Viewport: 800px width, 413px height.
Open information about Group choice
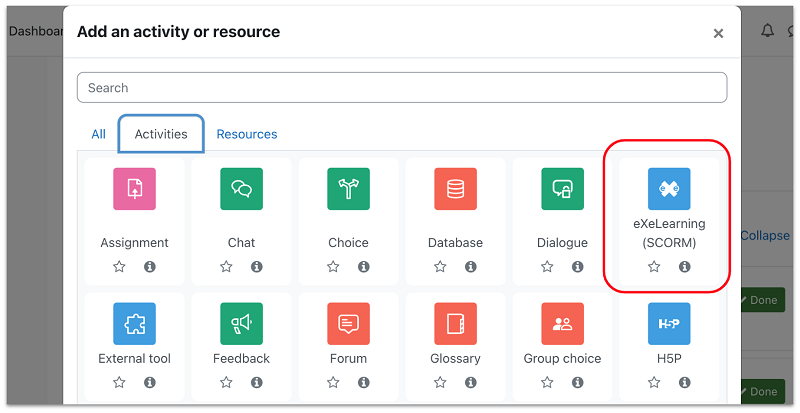577,382
